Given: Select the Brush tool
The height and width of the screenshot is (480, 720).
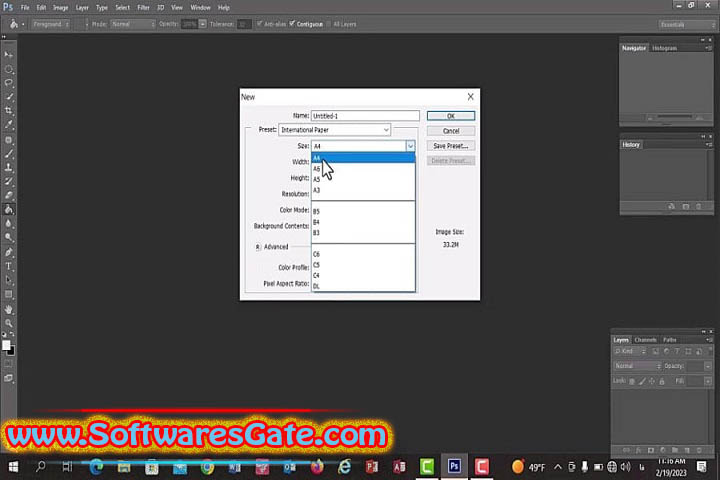Looking at the screenshot, I should point(8,154).
